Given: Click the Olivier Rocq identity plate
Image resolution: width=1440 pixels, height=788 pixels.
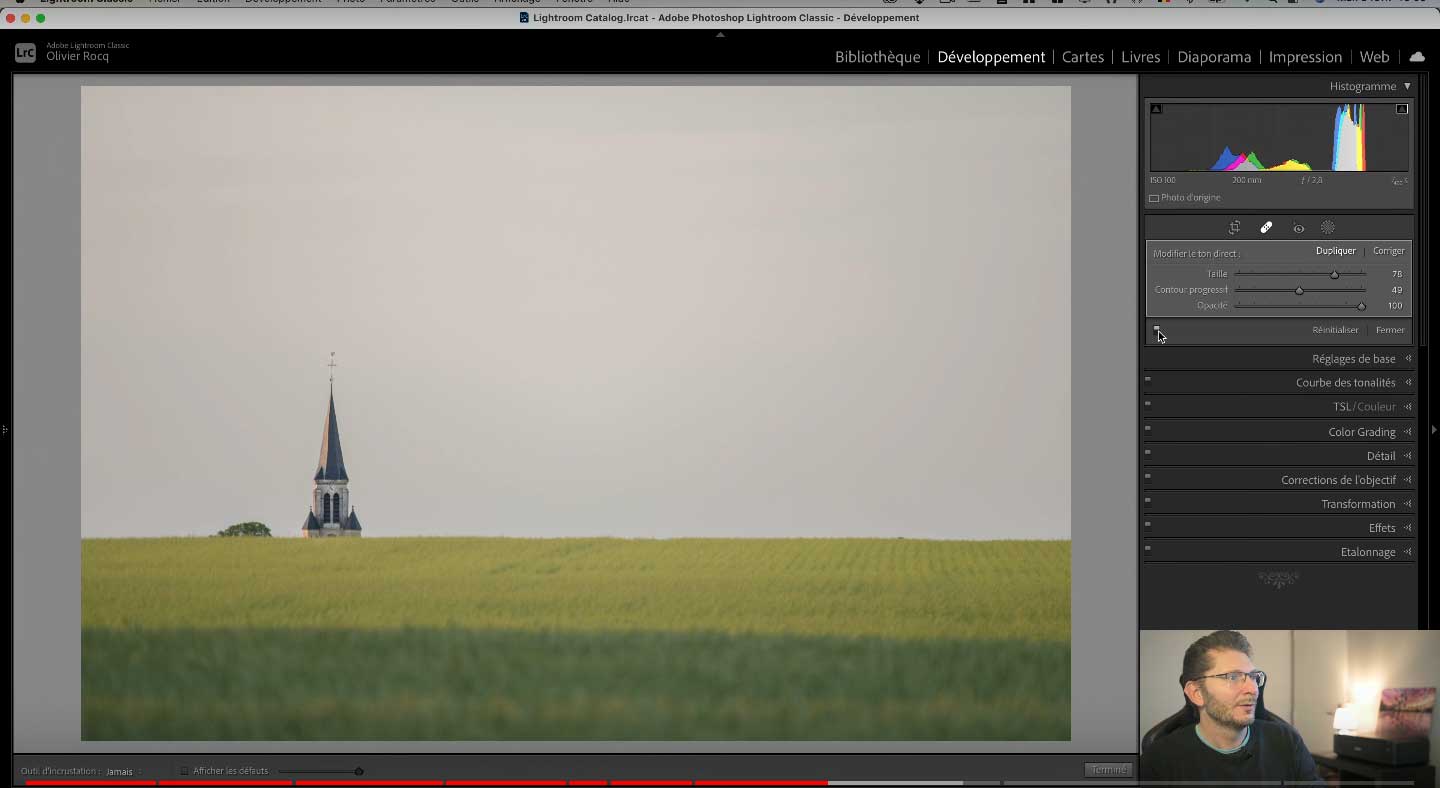Looking at the screenshot, I should point(77,57).
